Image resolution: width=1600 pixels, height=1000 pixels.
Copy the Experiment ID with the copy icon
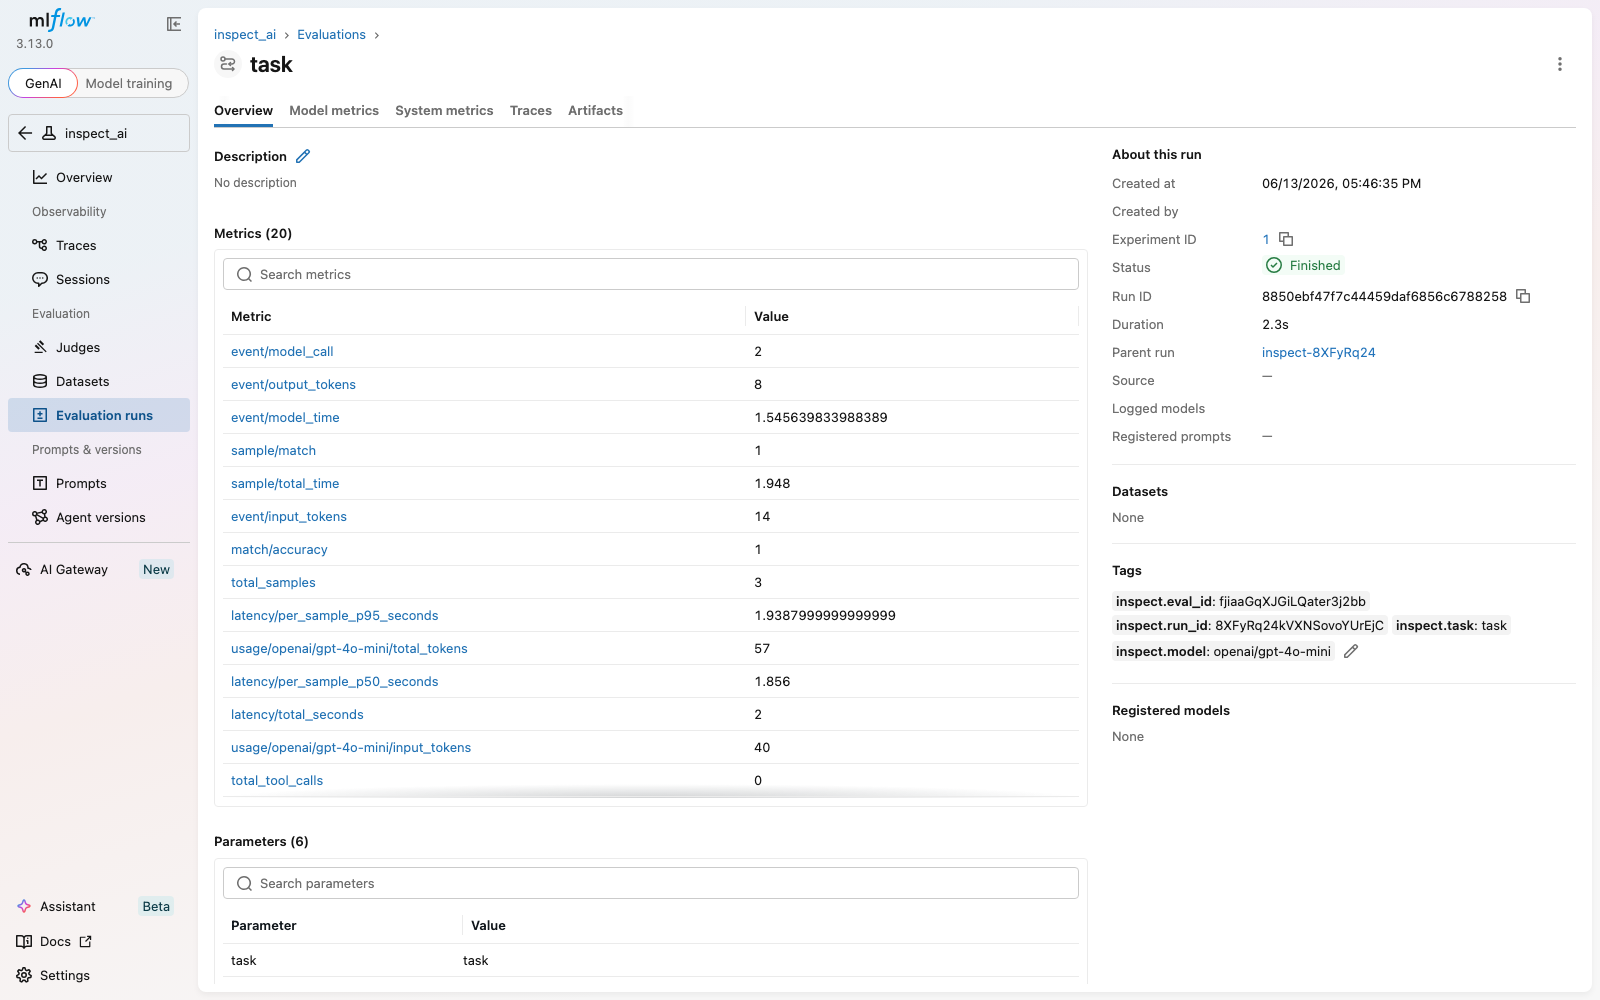pos(1286,239)
